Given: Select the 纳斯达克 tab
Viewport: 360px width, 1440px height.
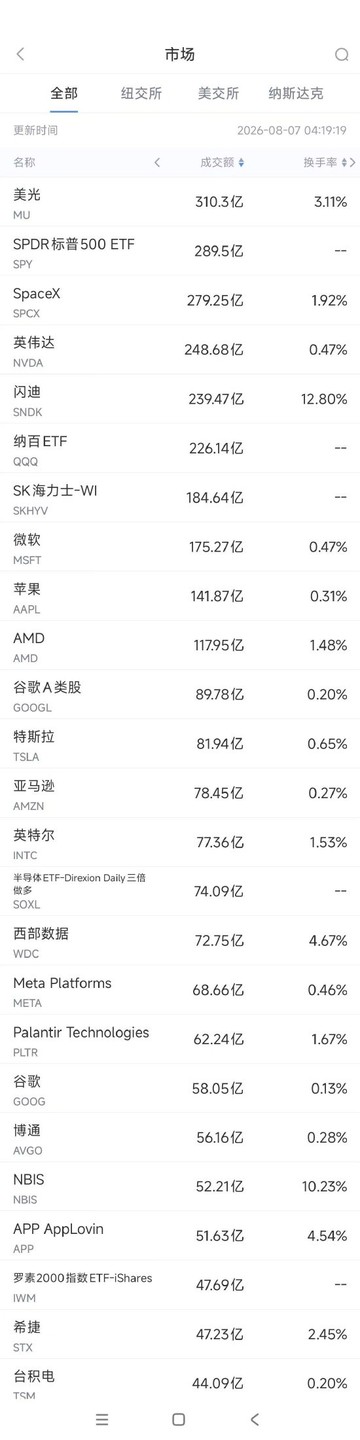Looking at the screenshot, I should pyautogui.click(x=296, y=94).
